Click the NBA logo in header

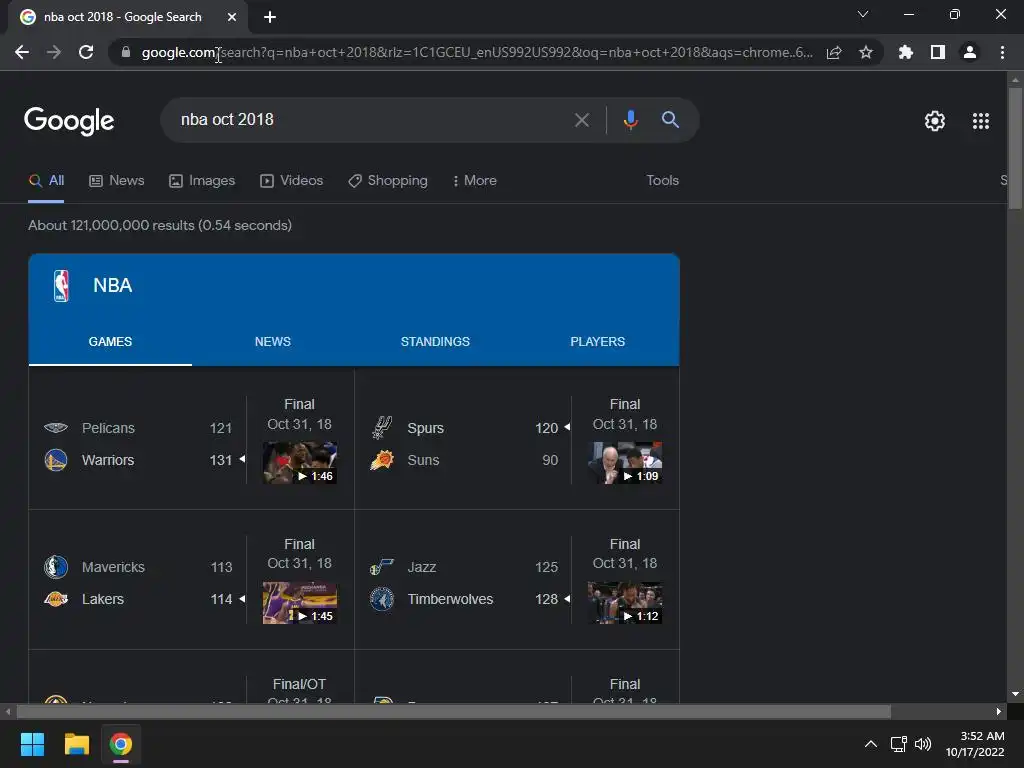click(61, 285)
